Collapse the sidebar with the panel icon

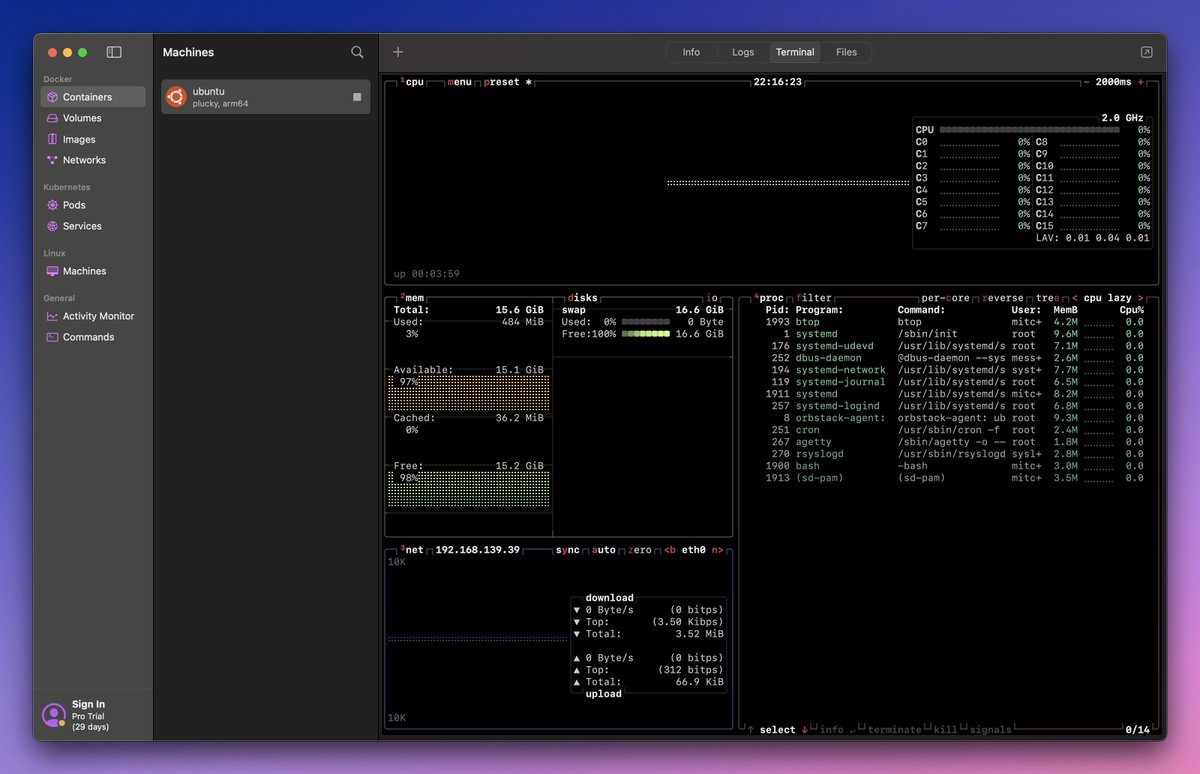click(x=114, y=52)
